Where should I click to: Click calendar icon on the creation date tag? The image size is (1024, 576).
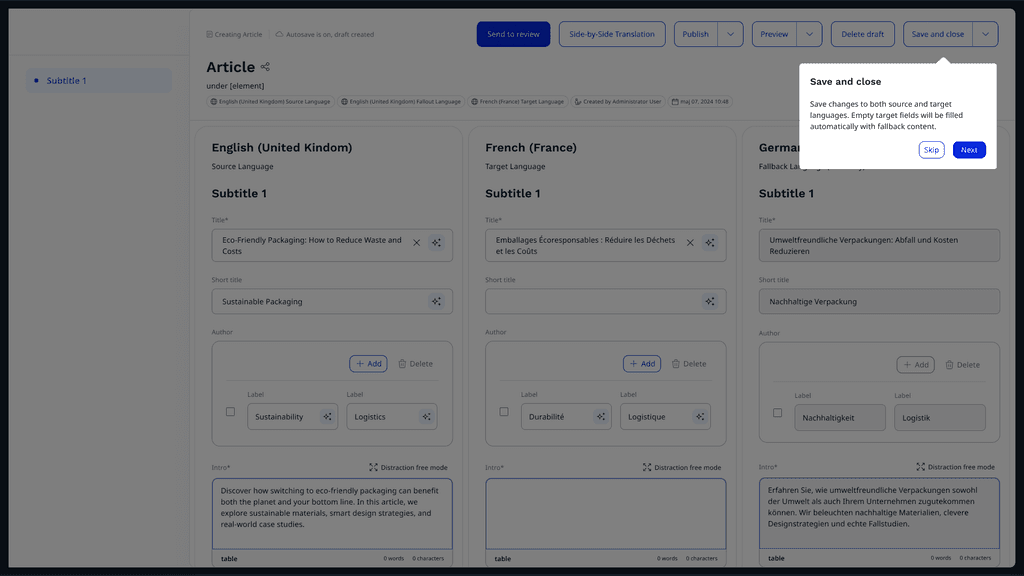[x=675, y=102]
